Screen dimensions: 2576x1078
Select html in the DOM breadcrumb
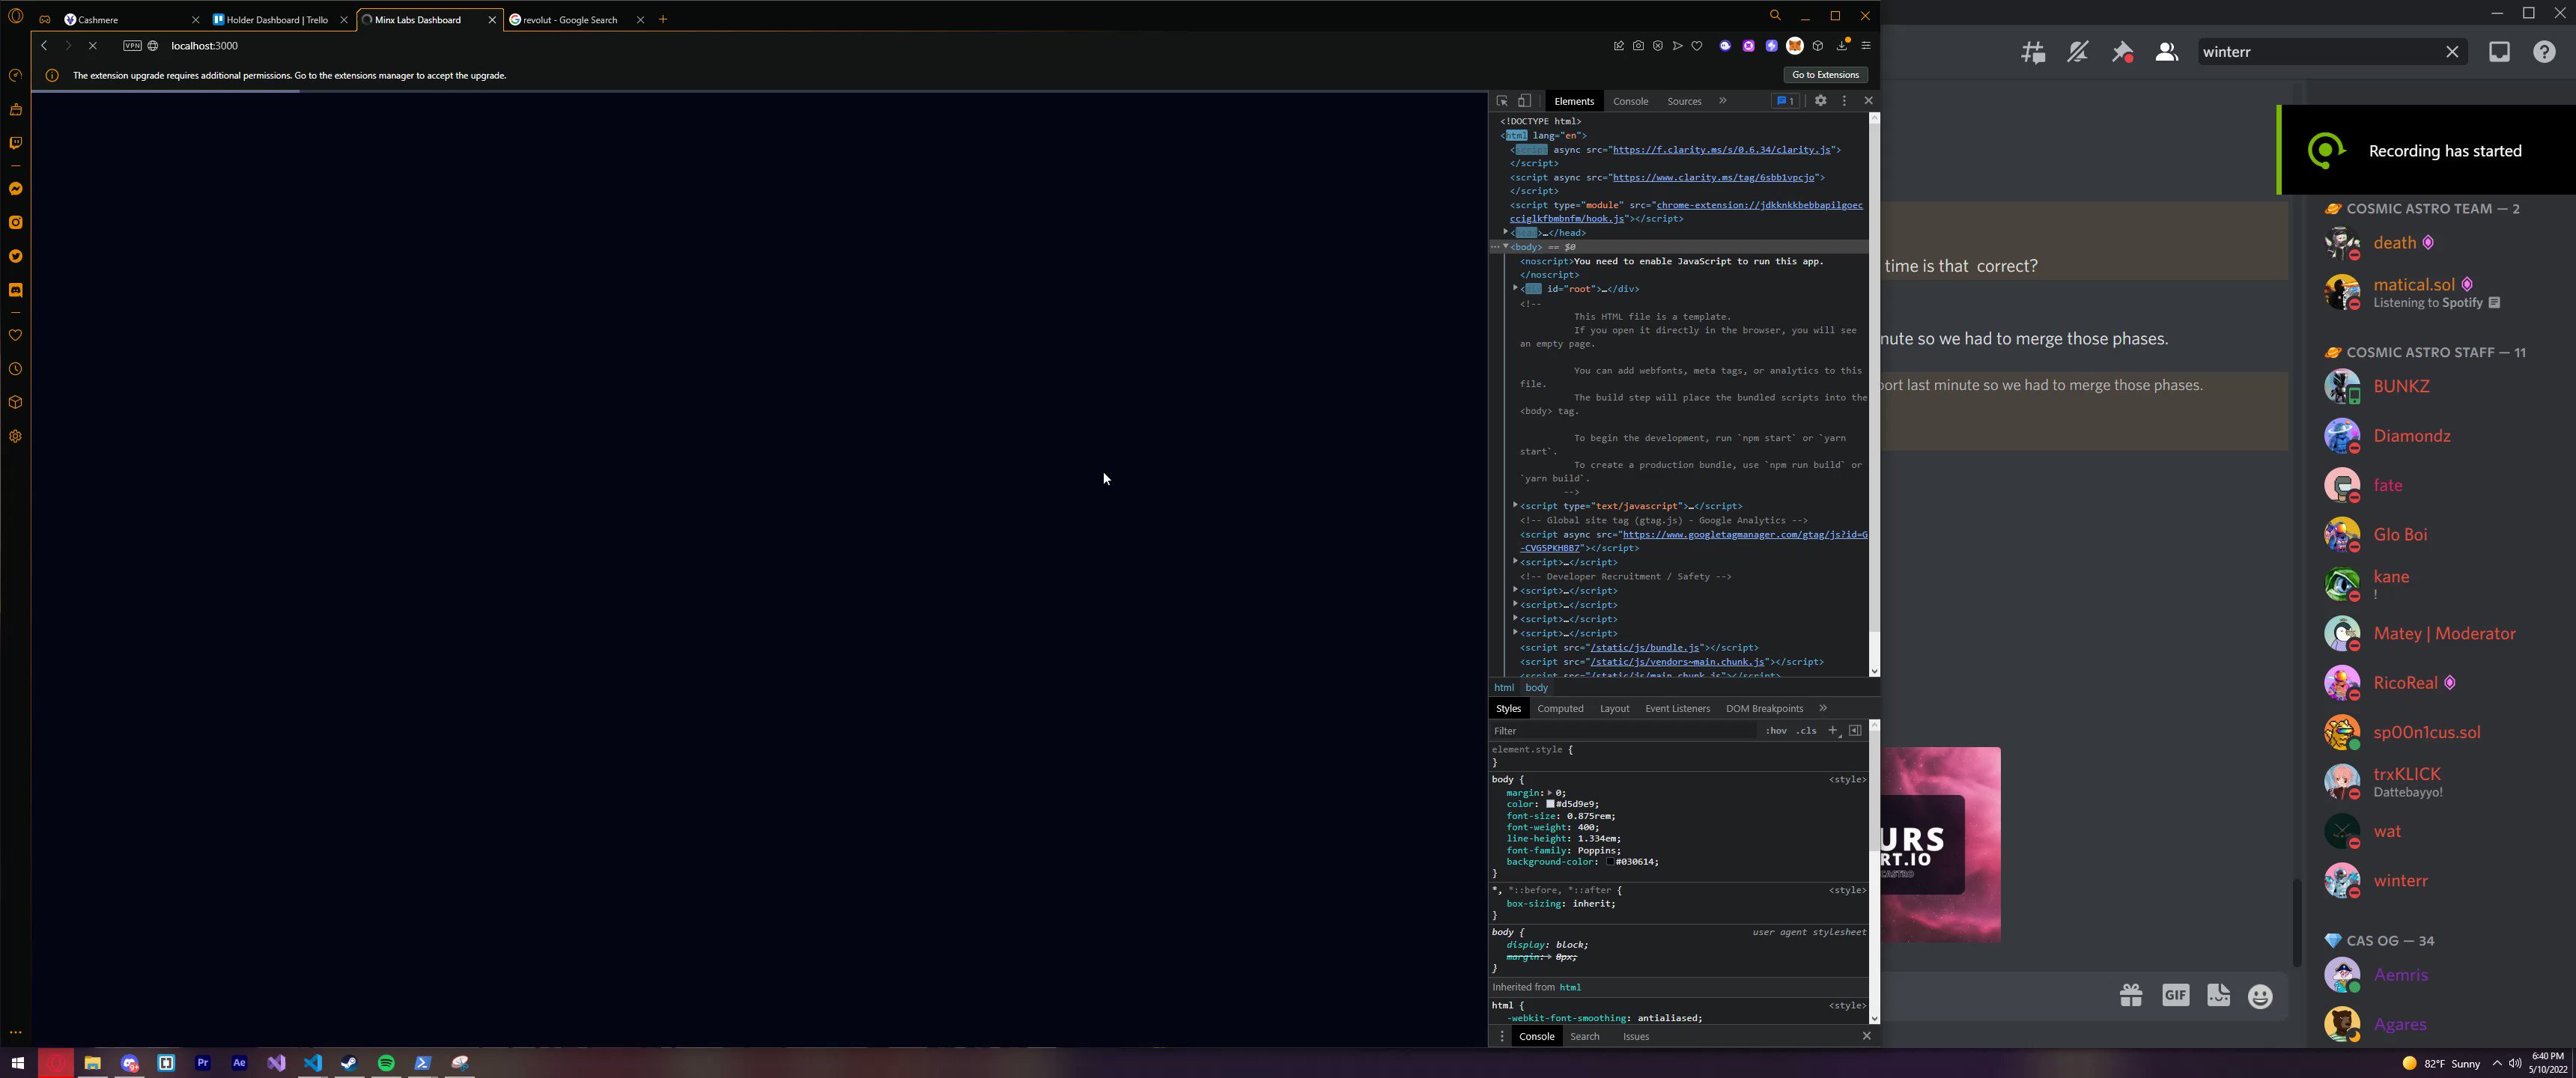click(x=1503, y=688)
